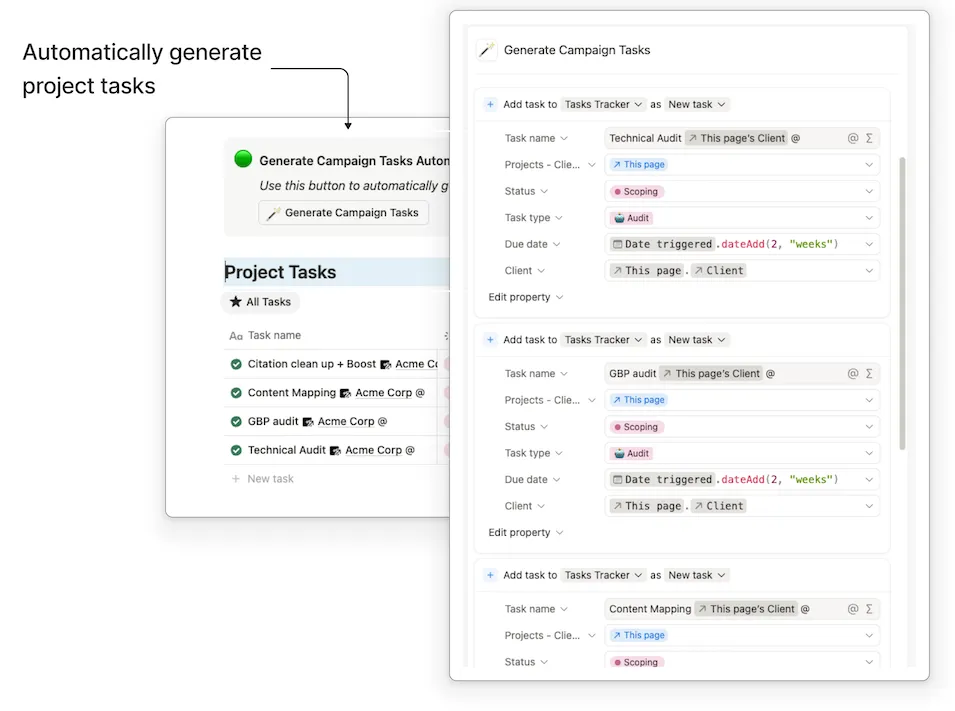Click the magic wand icon beside Generate Campaign Tasks title
The width and height of the screenshot is (955, 711).
tap(487, 50)
